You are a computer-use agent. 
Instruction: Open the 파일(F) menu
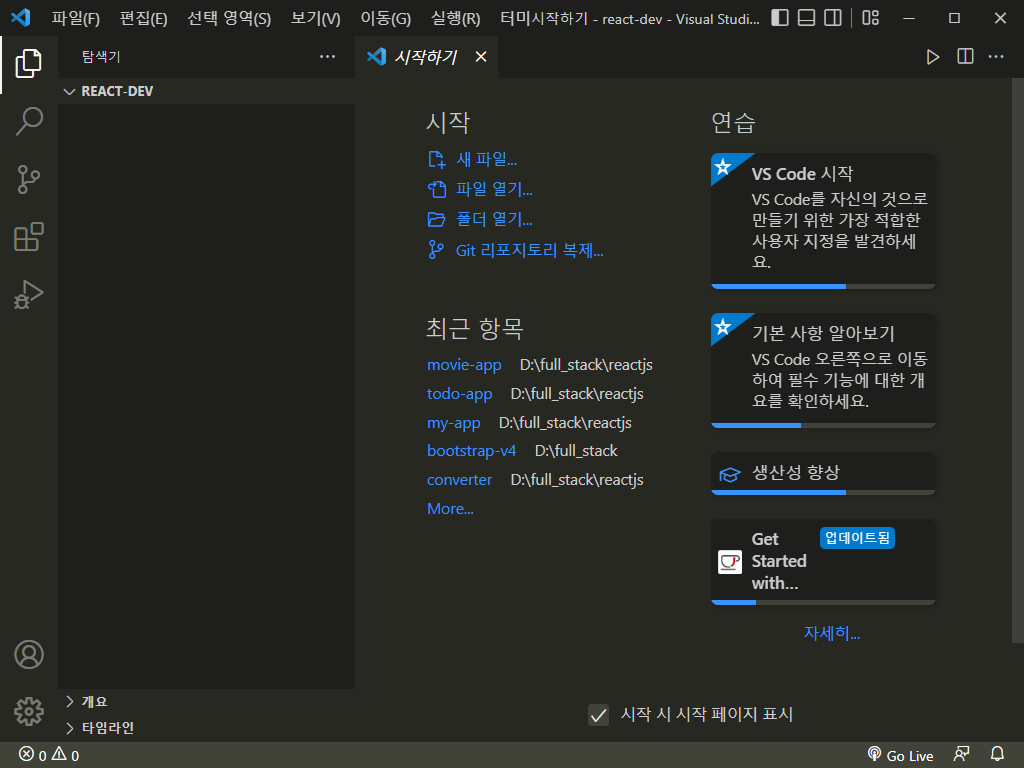point(75,18)
